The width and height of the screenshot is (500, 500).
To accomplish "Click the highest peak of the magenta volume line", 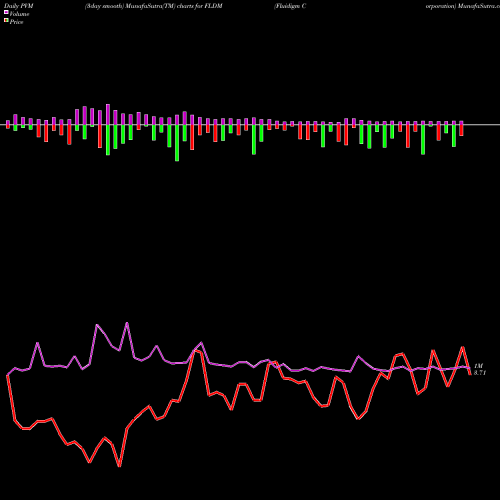I will [127, 323].
